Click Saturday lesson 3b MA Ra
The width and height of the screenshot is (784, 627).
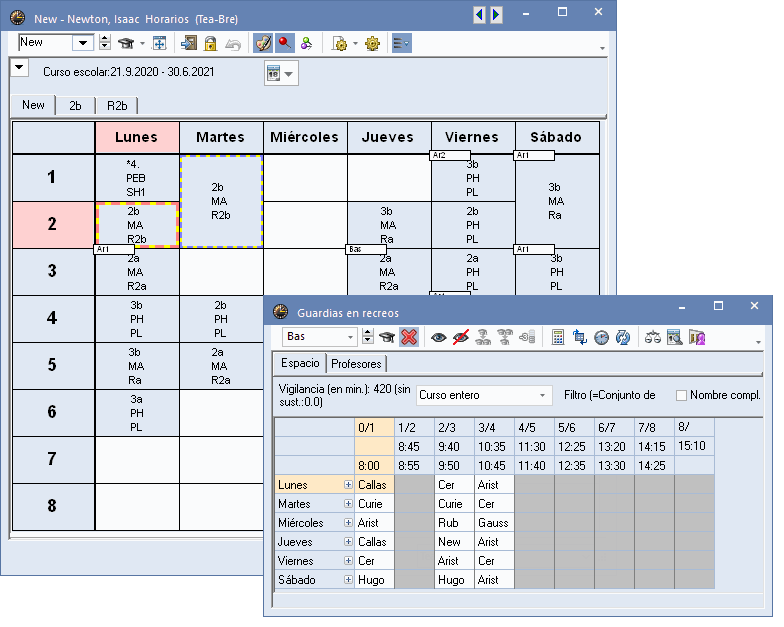tap(556, 201)
